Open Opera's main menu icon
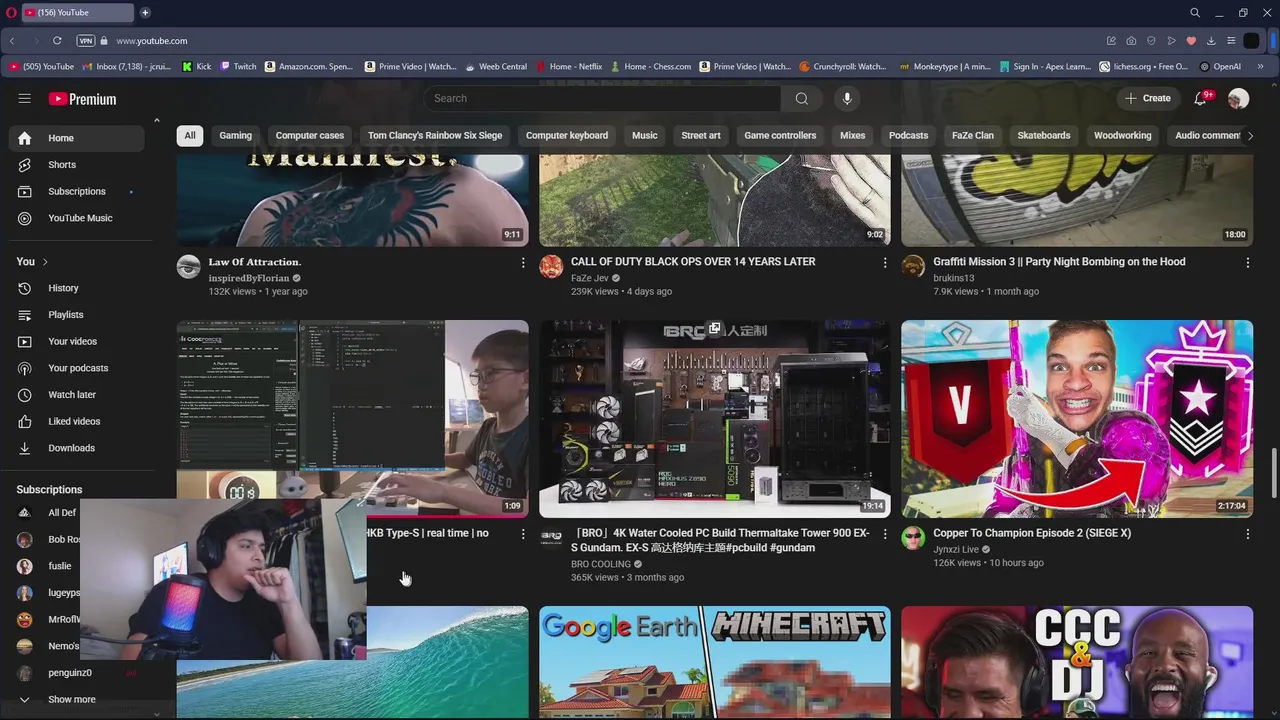Image resolution: width=1280 pixels, height=720 pixels. pyautogui.click(x=9, y=12)
